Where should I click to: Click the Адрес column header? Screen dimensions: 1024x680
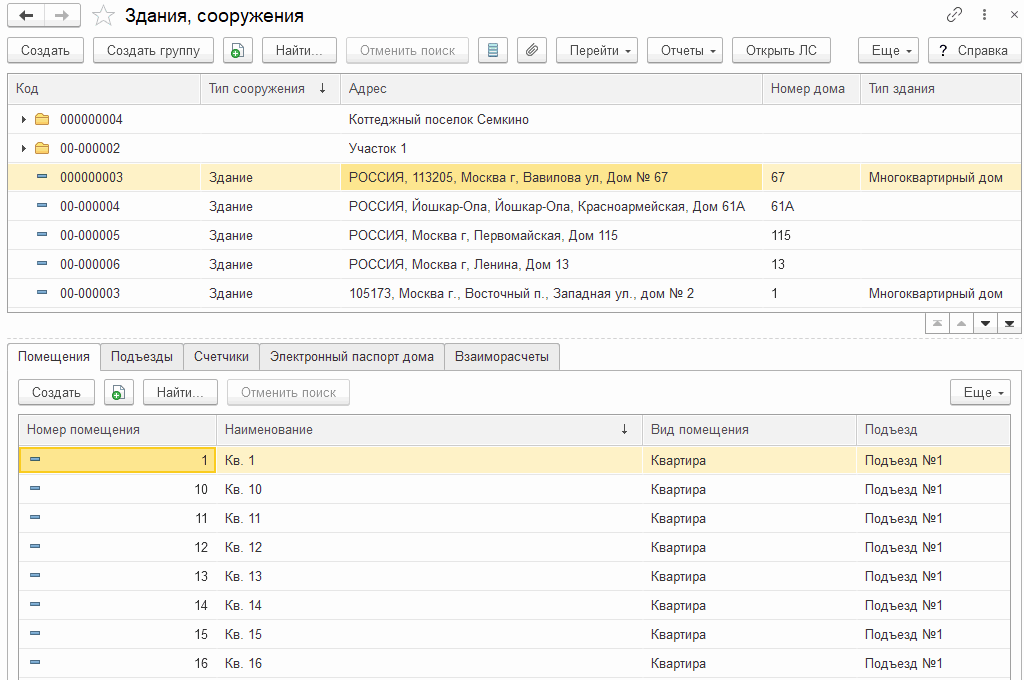(551, 89)
